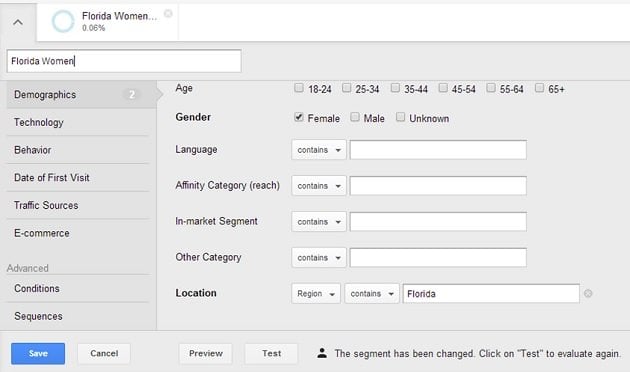Click the Other Category text input
Viewport: 630px width, 372px height.
tap(438, 258)
